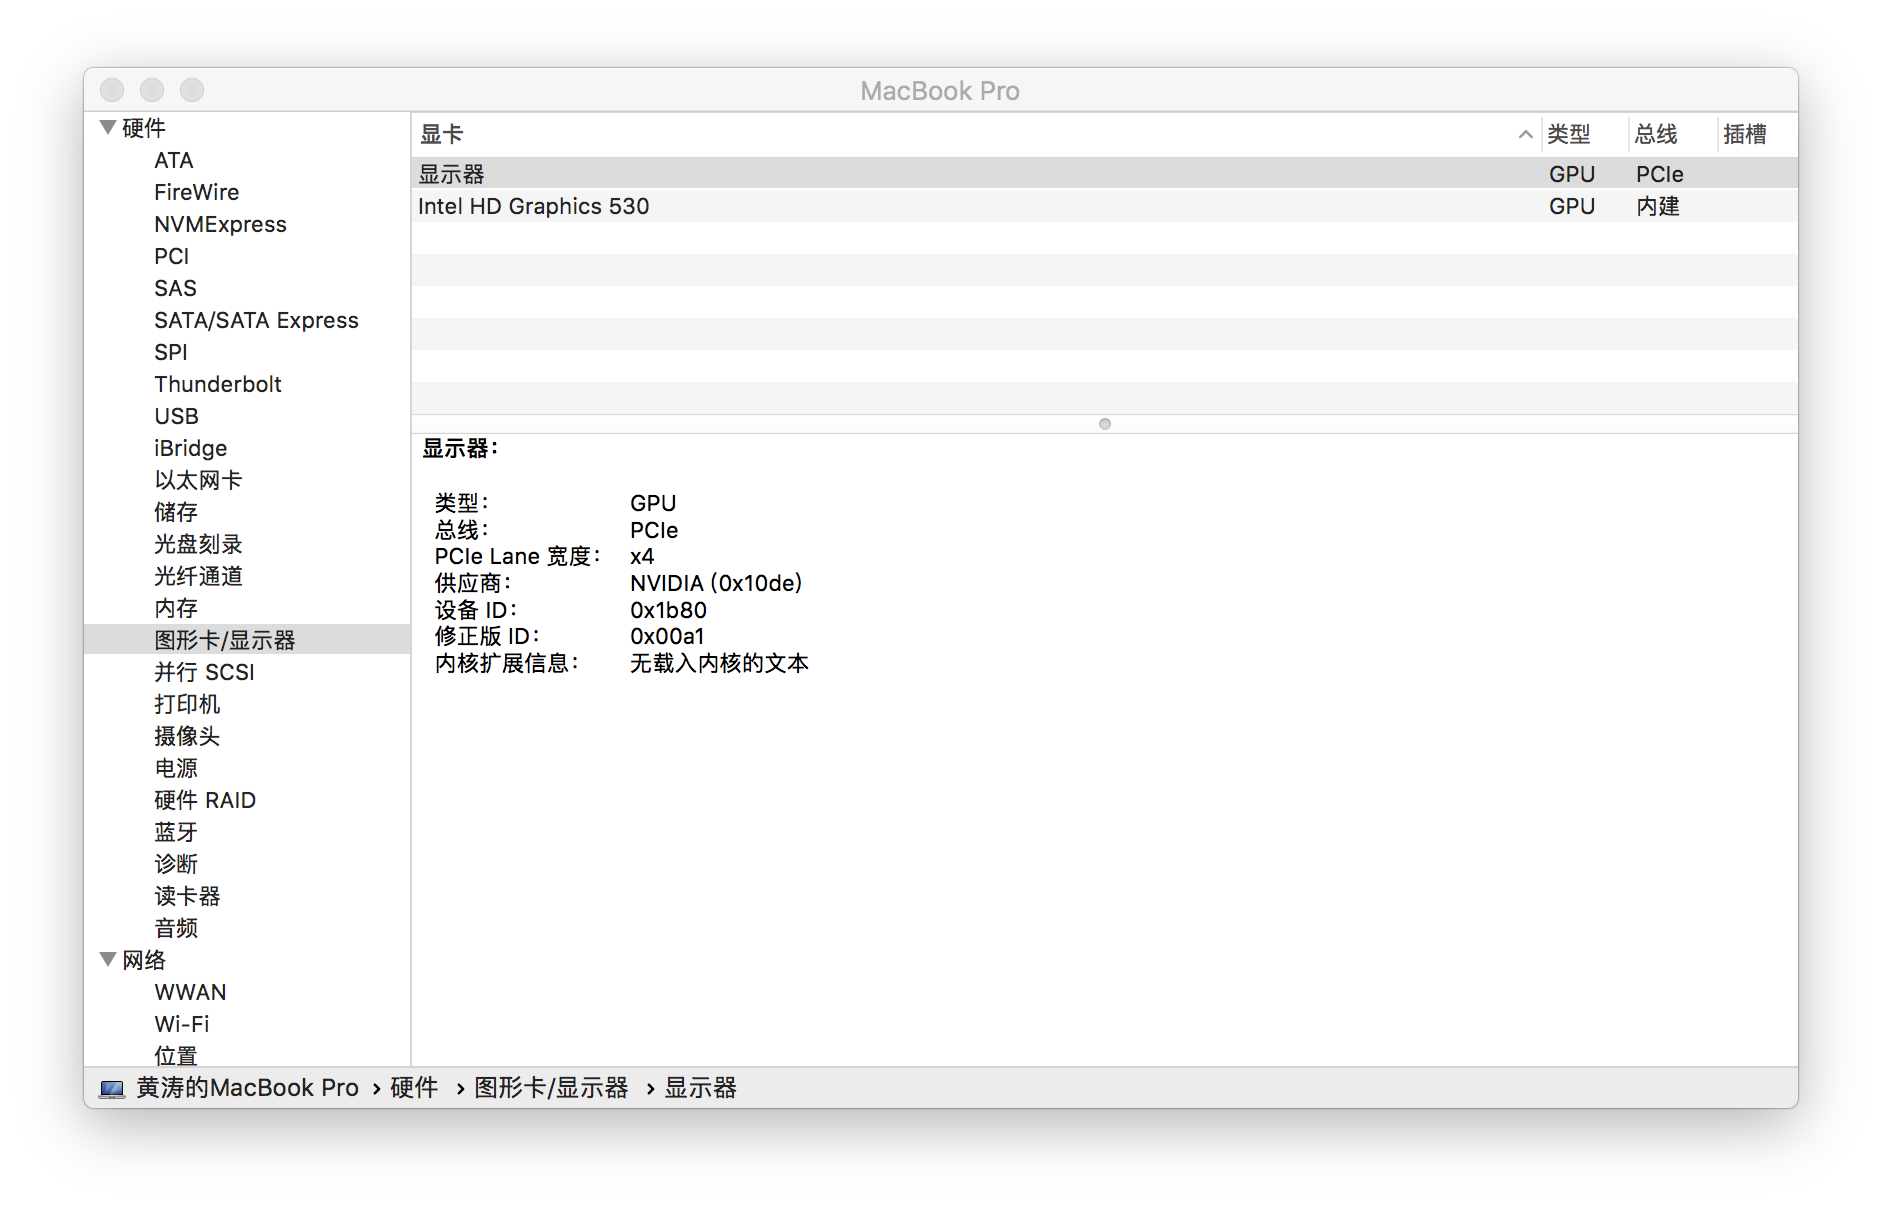Click the 内核扩展信息: label
This screenshot has height=1208, width=1882.
pyautogui.click(x=506, y=663)
